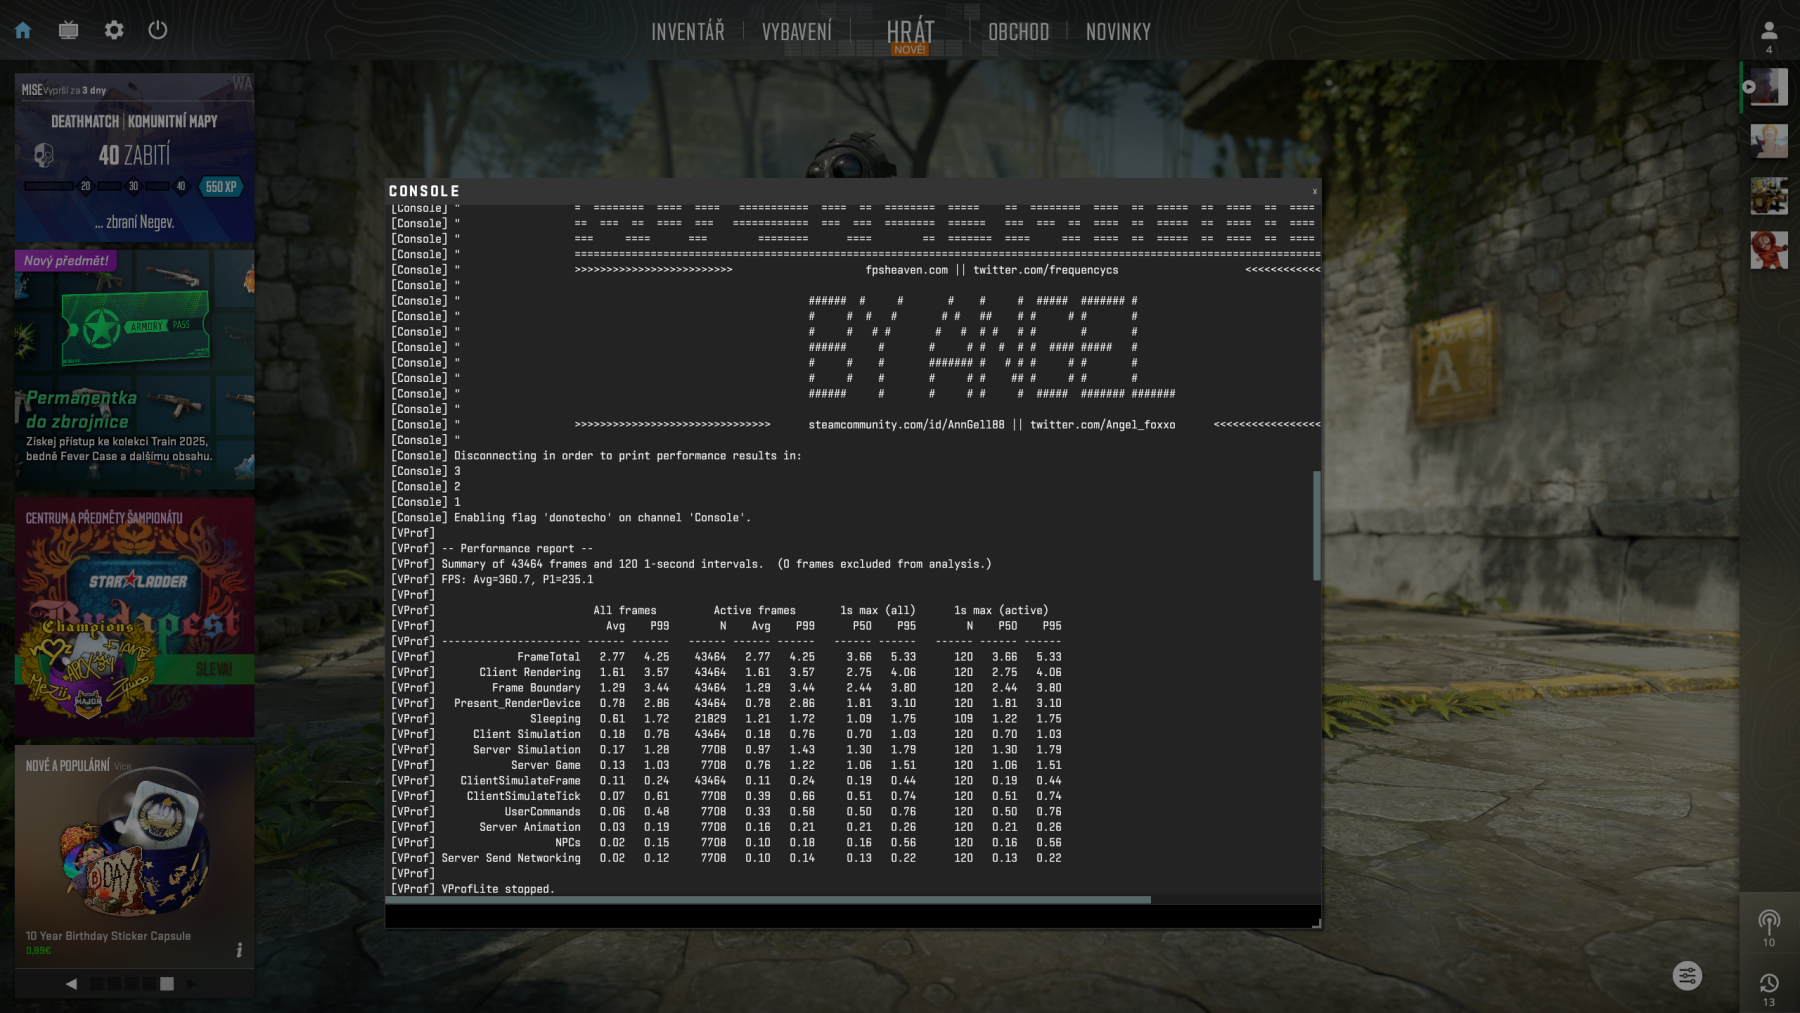The image size is (1800, 1013).
Task: Open the Permanentka do zbrojnice banner
Action: [134, 370]
